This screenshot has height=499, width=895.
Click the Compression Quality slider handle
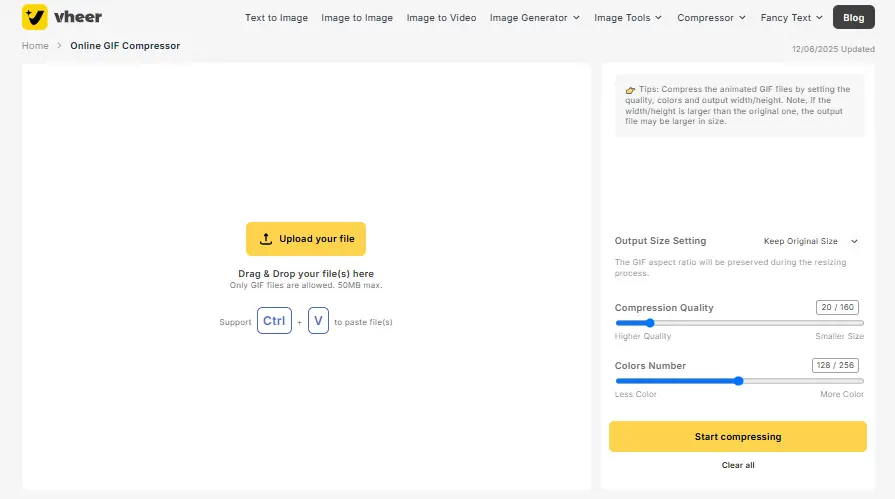tap(650, 323)
